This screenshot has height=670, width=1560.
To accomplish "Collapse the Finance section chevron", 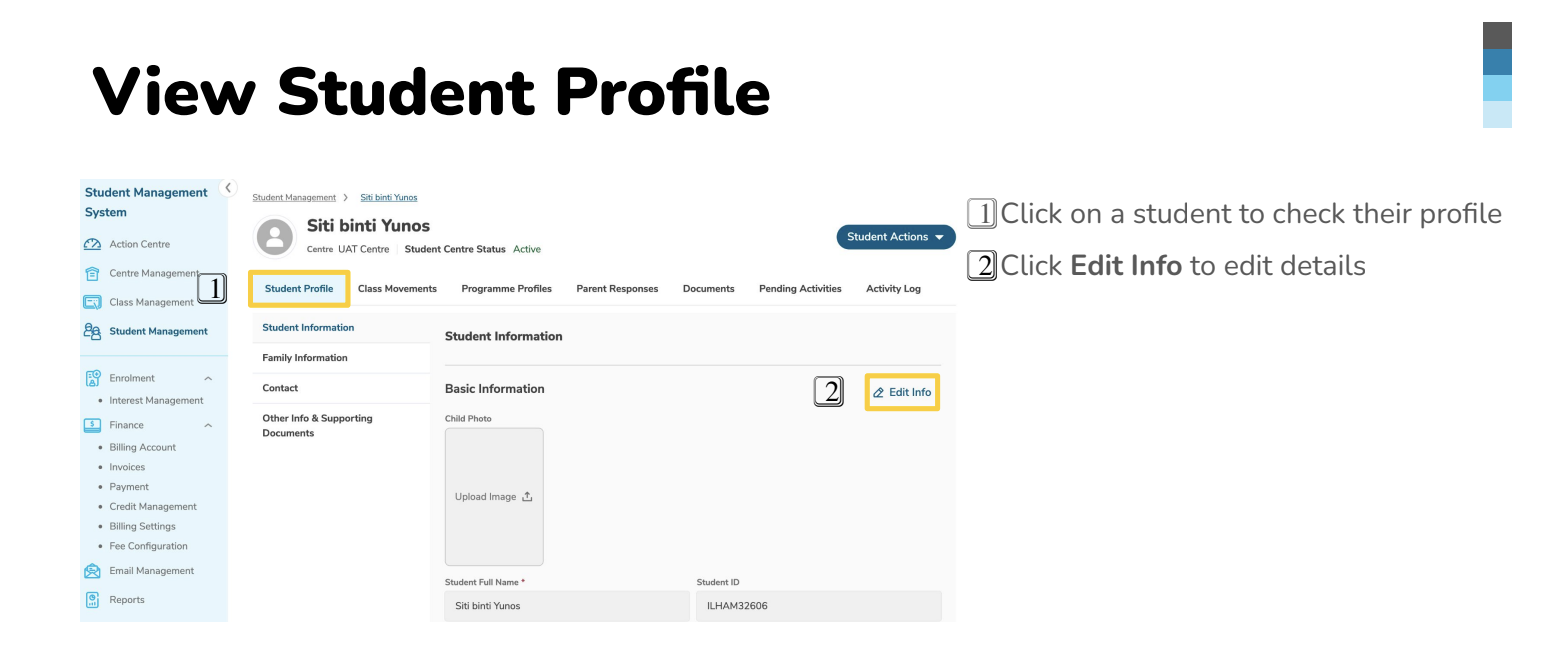I will 208,425.
